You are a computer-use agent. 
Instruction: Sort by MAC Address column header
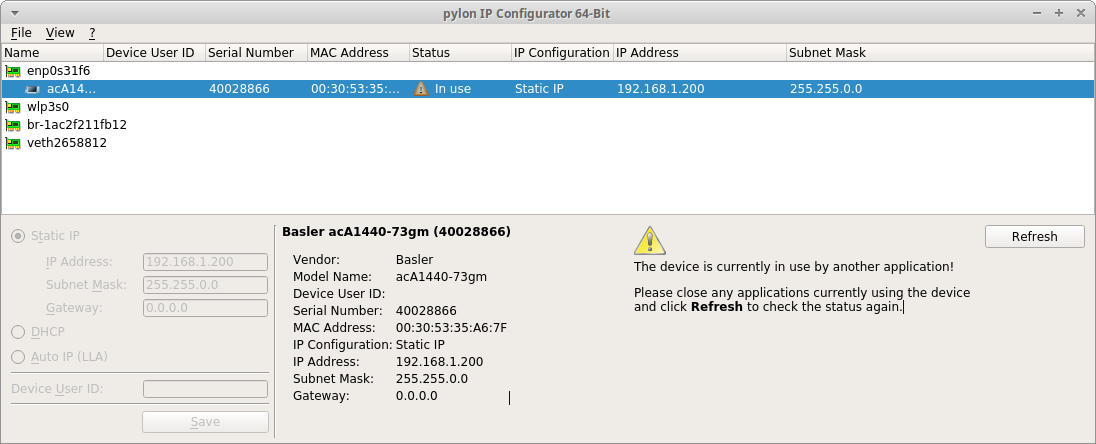(x=359, y=52)
